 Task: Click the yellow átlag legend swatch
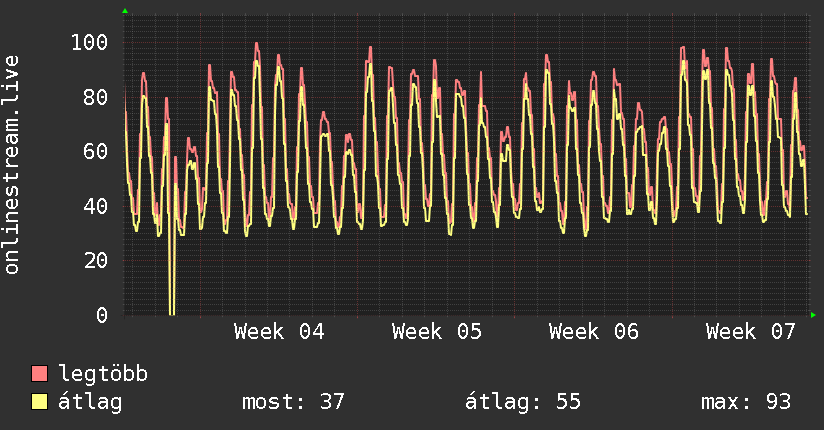pyautogui.click(x=40, y=402)
